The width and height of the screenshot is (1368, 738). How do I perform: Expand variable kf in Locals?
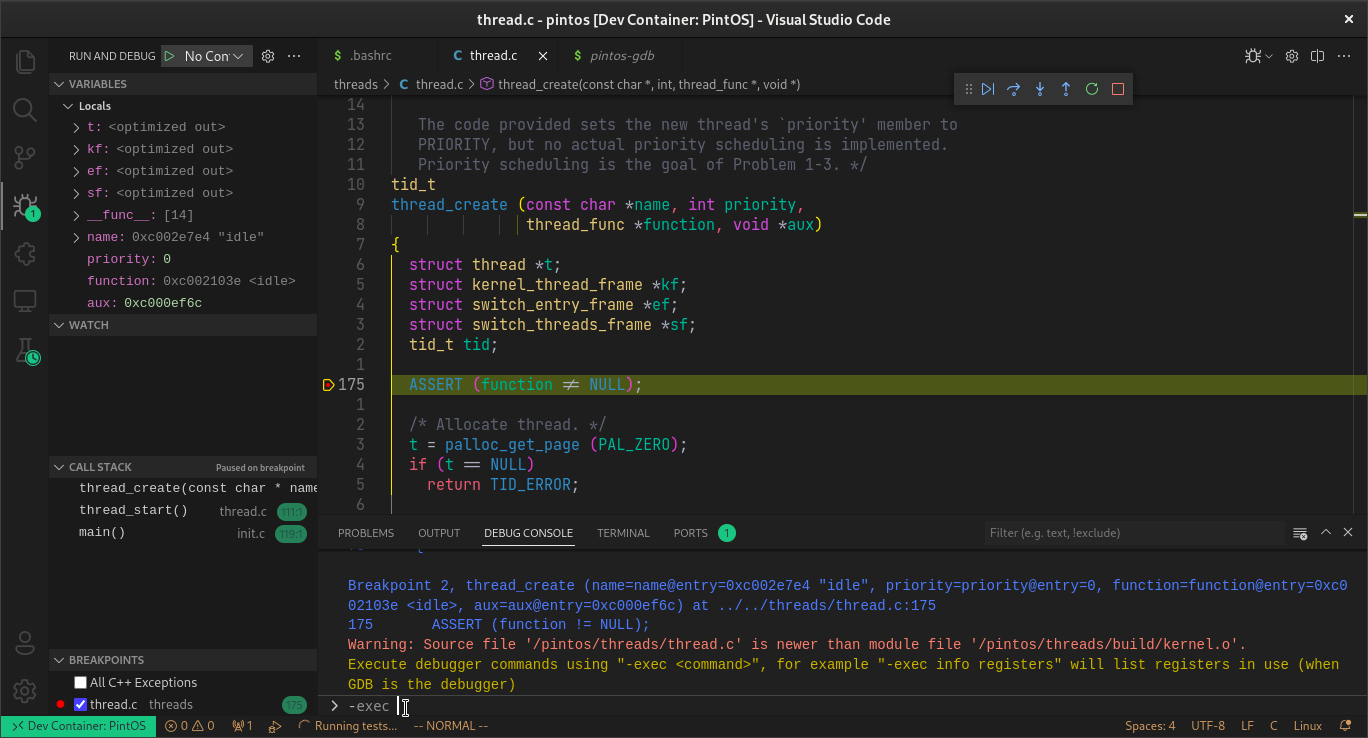(x=77, y=149)
